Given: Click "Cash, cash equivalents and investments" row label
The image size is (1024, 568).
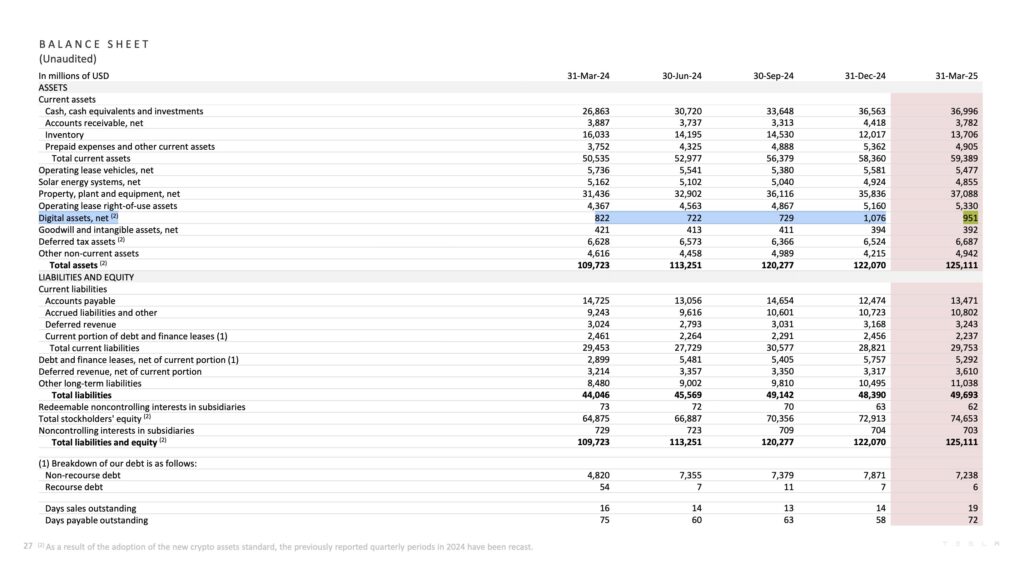Looking at the screenshot, I should [124, 112].
